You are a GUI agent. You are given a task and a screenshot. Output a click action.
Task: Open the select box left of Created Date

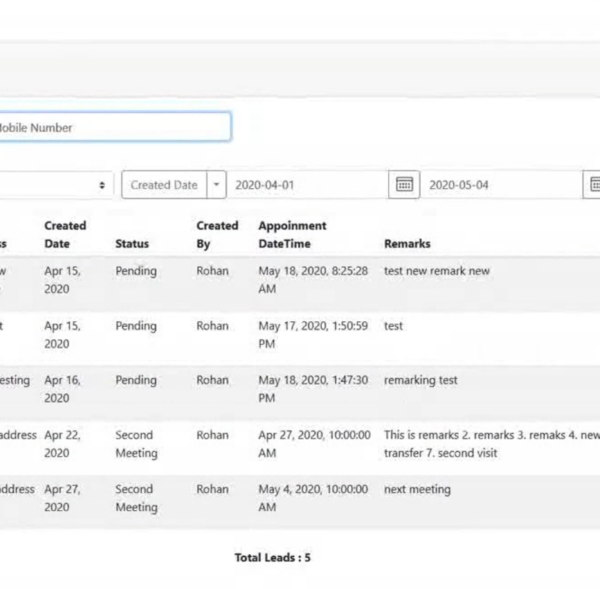click(x=55, y=185)
